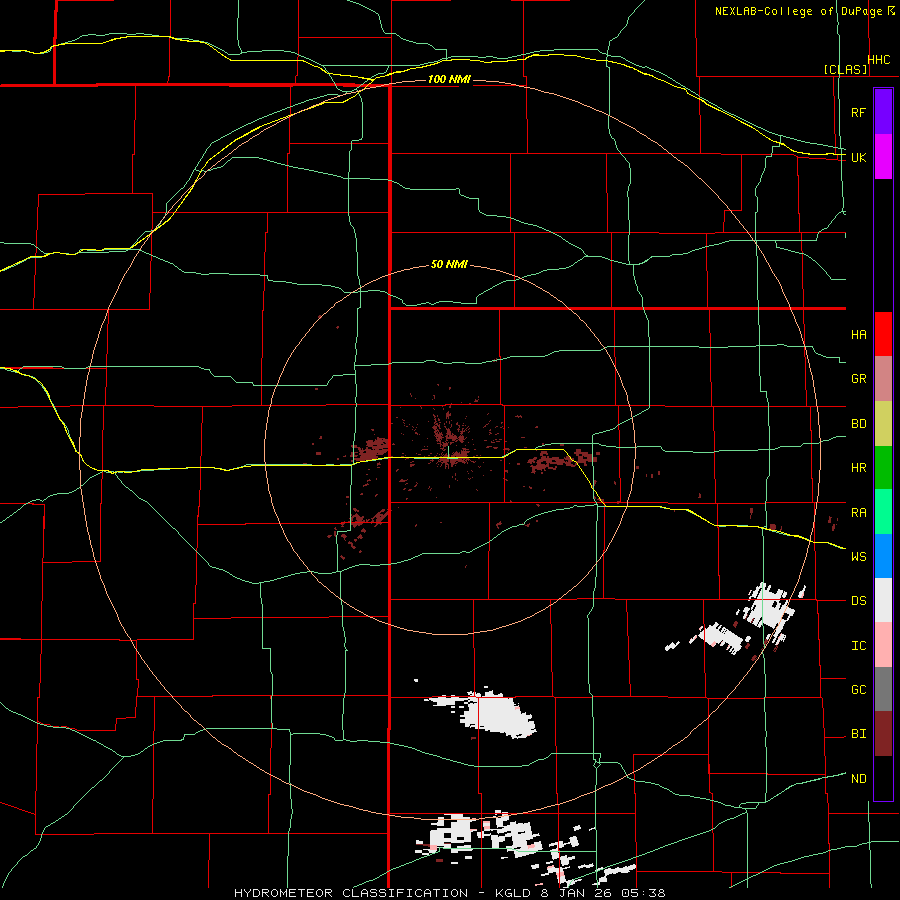This screenshot has height=900, width=900.
Task: Click the HA legend label
Action: coord(858,334)
